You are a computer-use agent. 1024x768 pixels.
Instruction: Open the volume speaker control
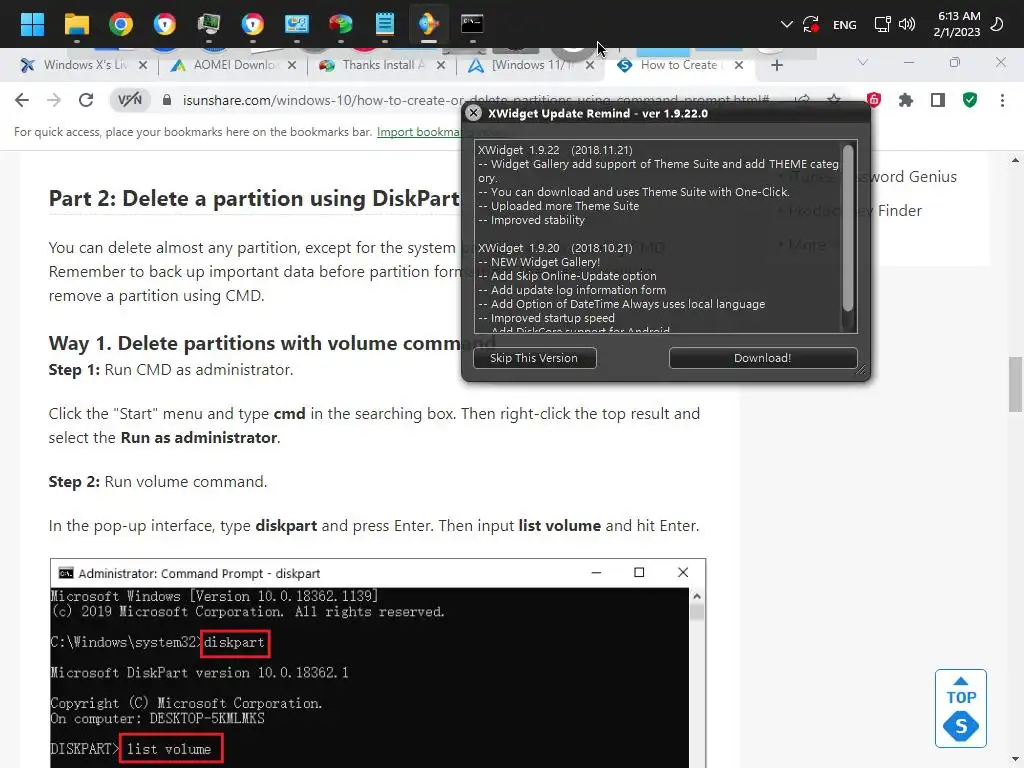pyautogui.click(x=906, y=25)
